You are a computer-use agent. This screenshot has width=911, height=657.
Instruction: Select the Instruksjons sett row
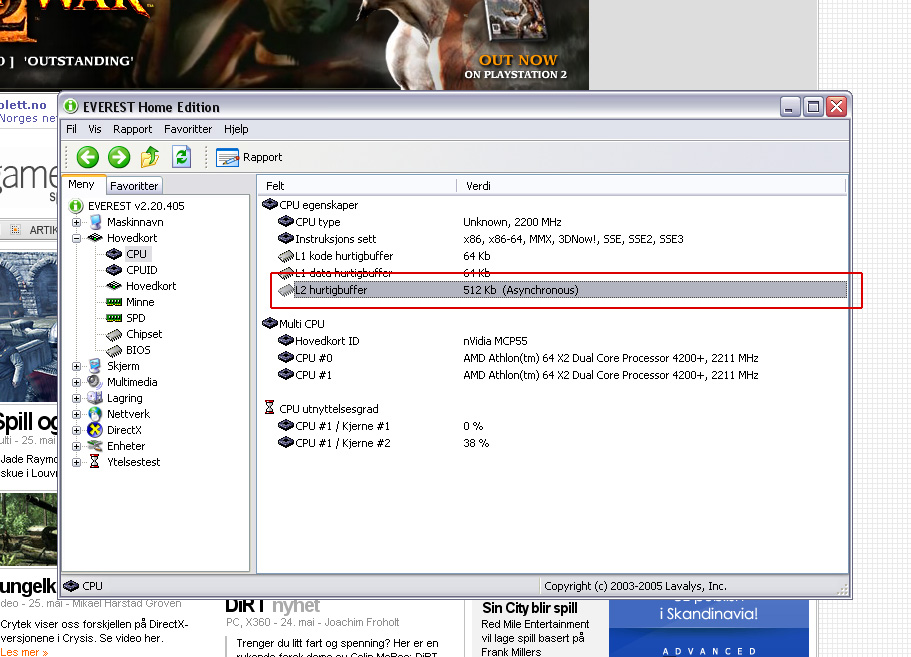click(x=561, y=239)
